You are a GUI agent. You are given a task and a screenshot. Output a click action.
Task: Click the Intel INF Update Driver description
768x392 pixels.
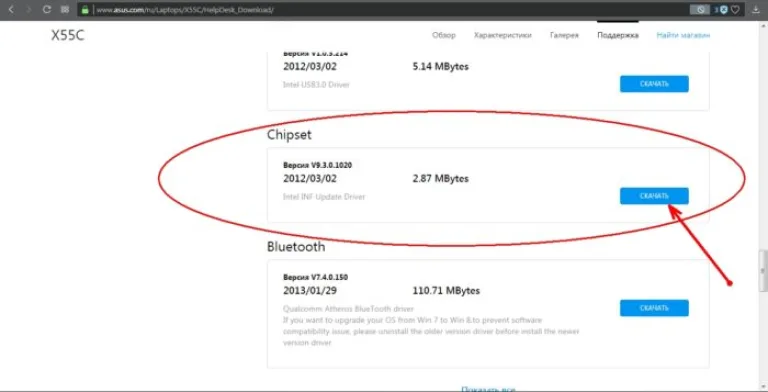point(324,197)
